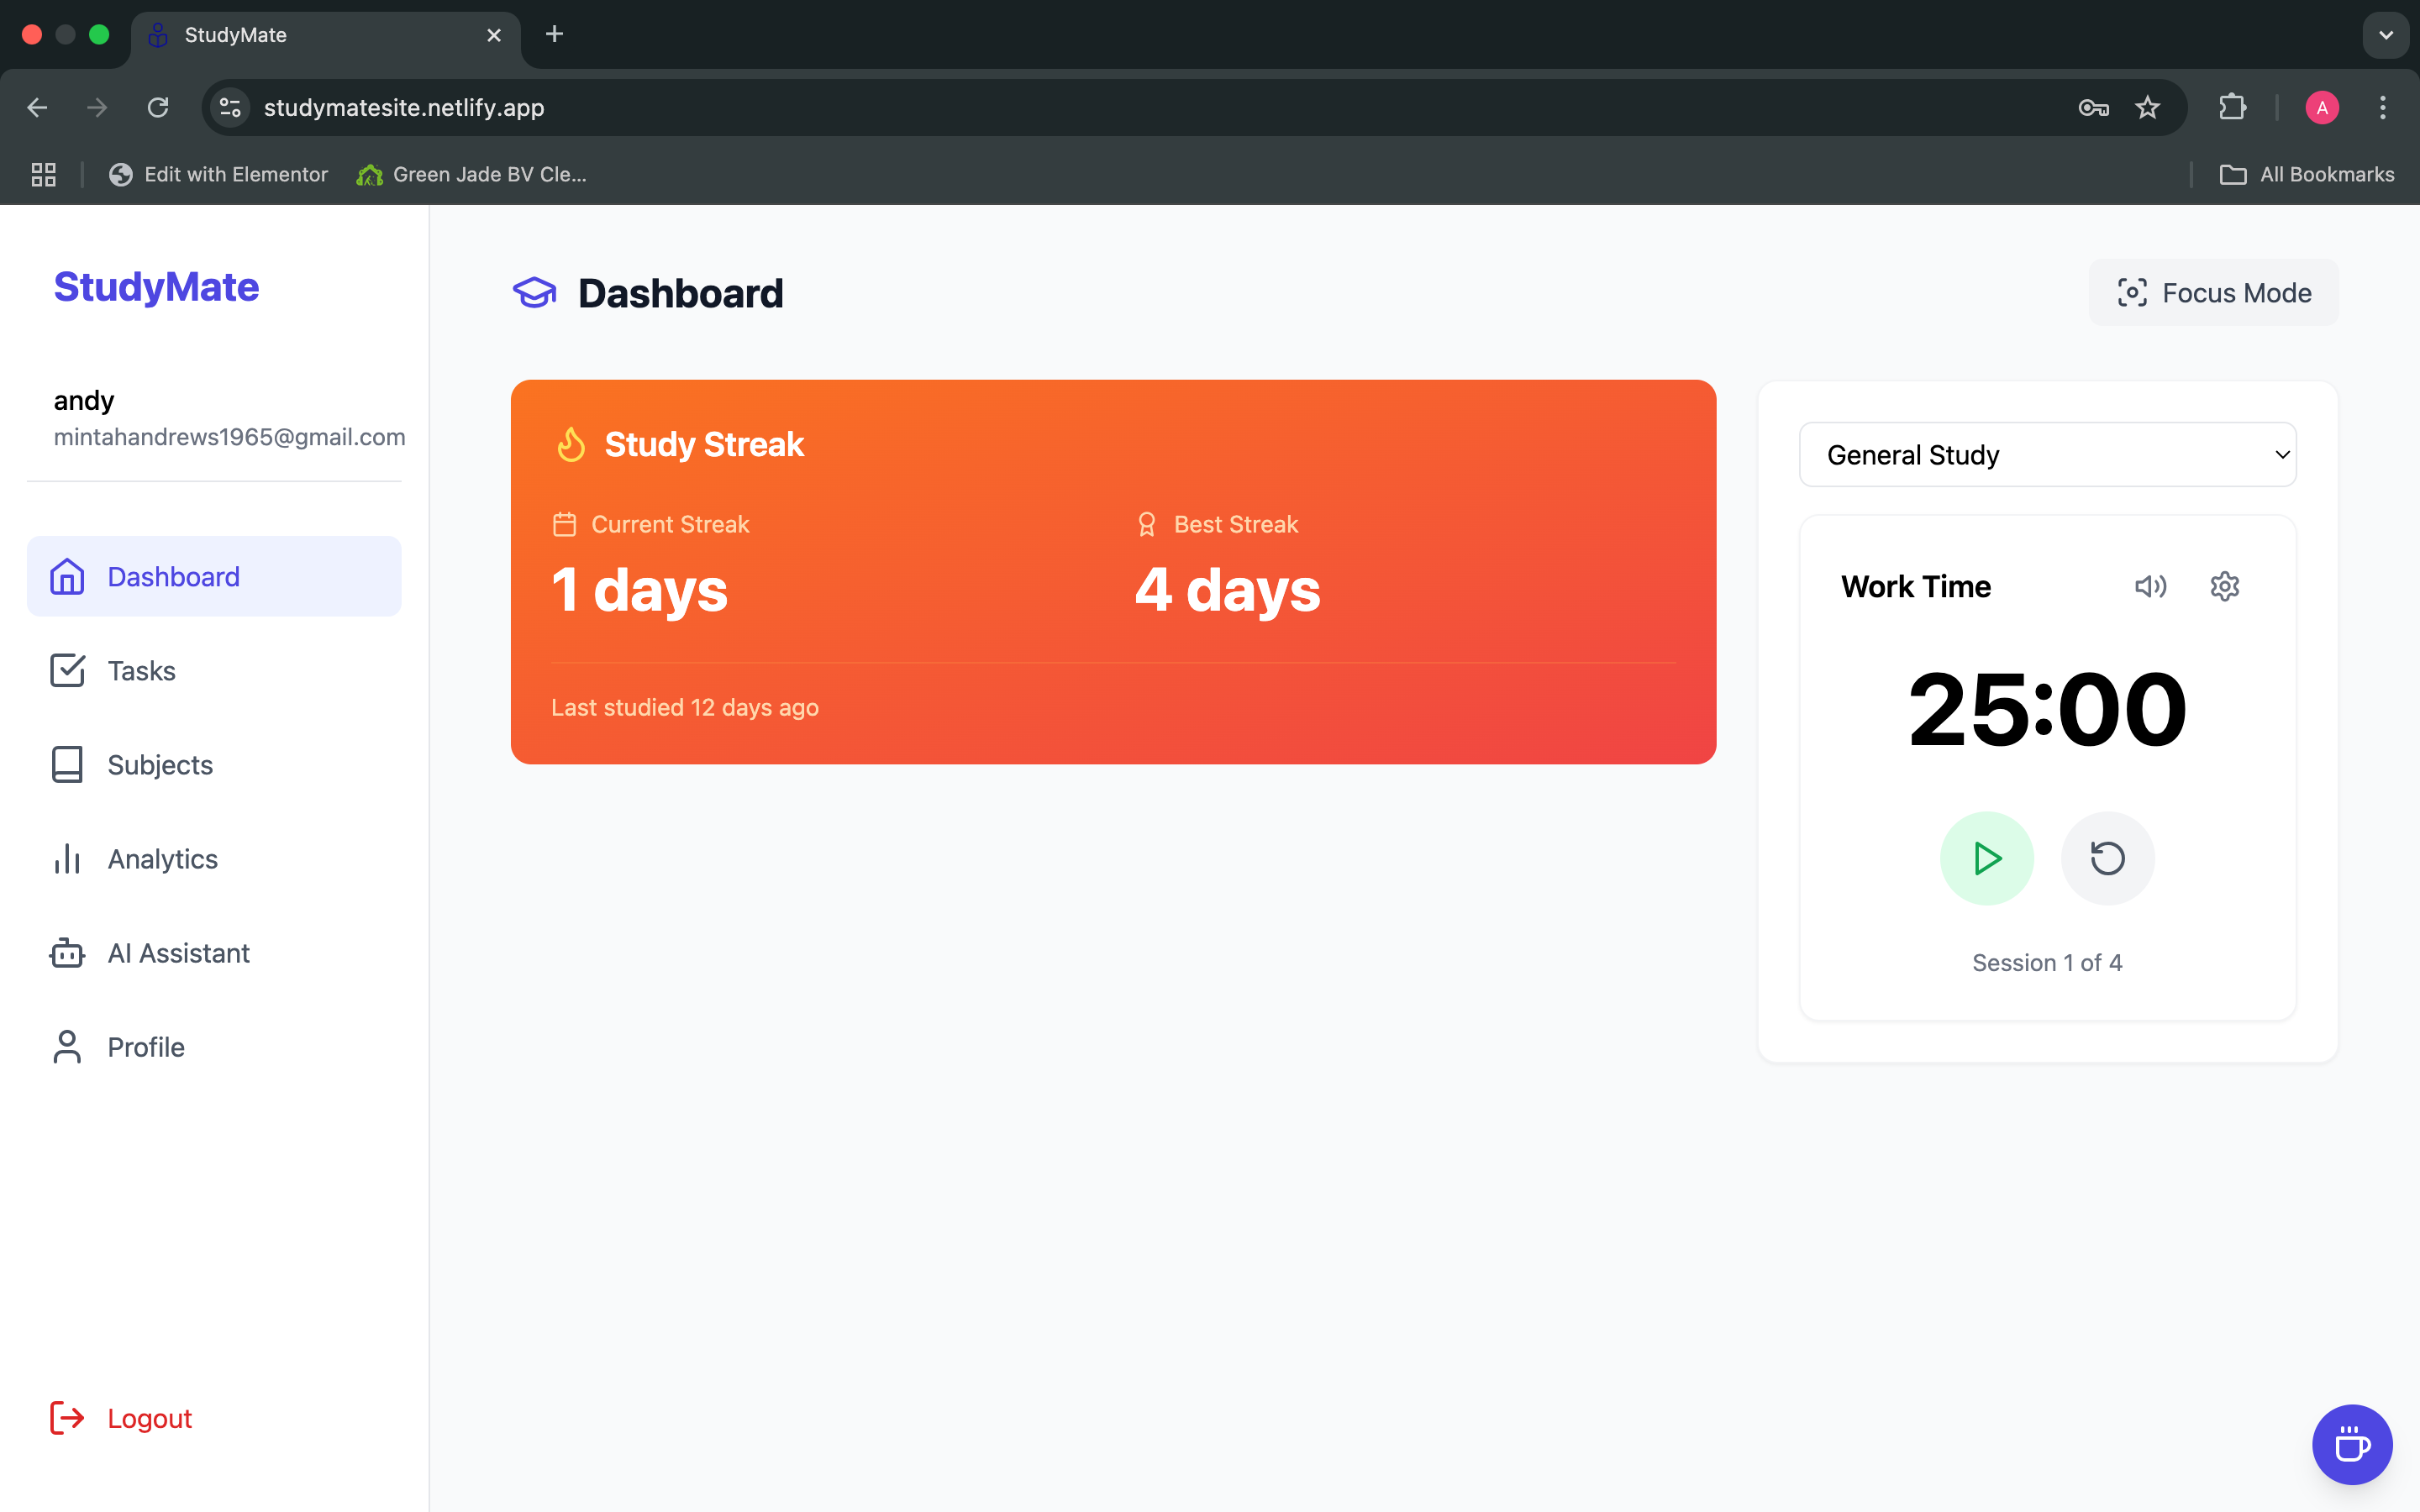
Task: Expand the General Study subject dropdown
Action: point(2047,455)
